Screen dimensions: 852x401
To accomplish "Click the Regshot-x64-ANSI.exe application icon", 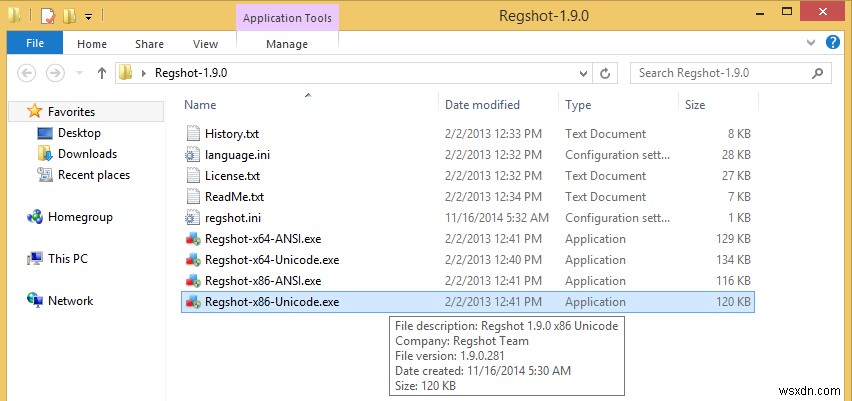I will pyautogui.click(x=193, y=239).
